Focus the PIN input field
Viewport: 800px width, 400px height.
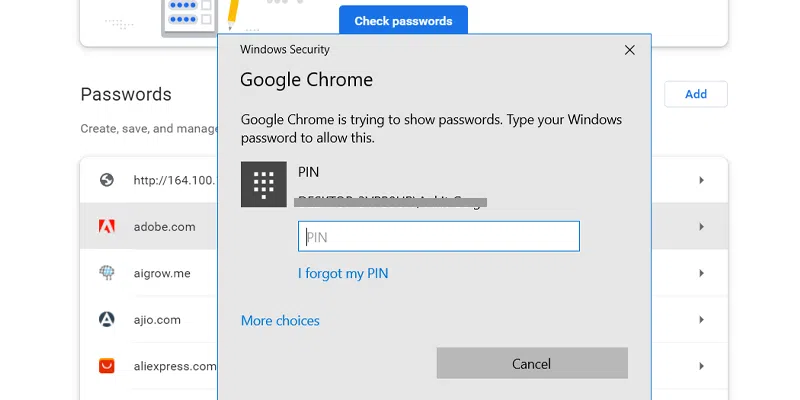click(439, 237)
